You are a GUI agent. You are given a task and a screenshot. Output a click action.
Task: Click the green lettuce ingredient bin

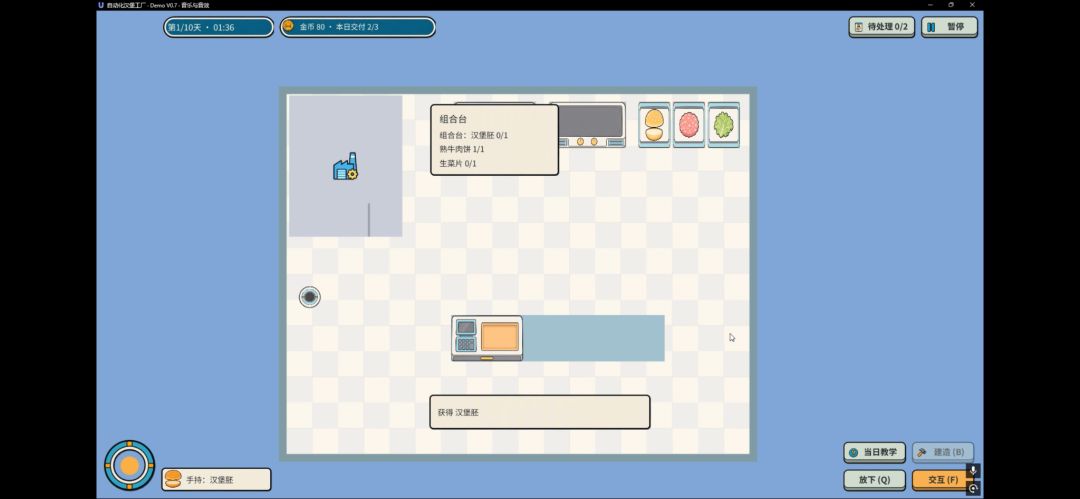point(723,125)
